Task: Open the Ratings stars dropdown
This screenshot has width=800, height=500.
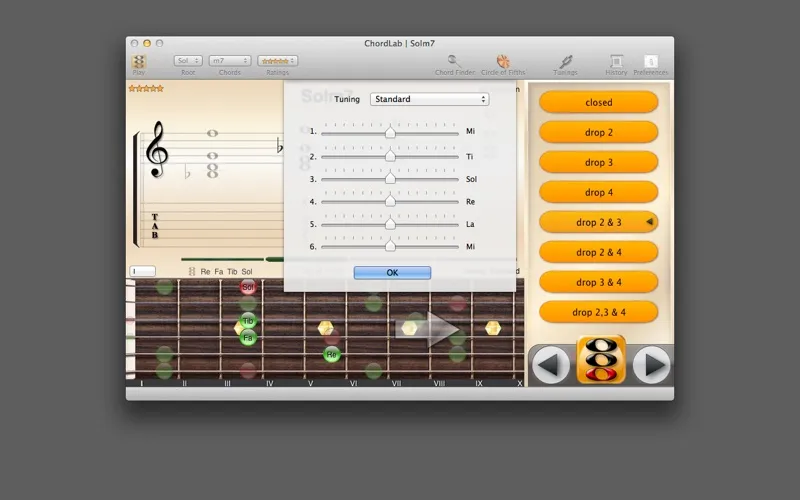Action: [x=278, y=61]
